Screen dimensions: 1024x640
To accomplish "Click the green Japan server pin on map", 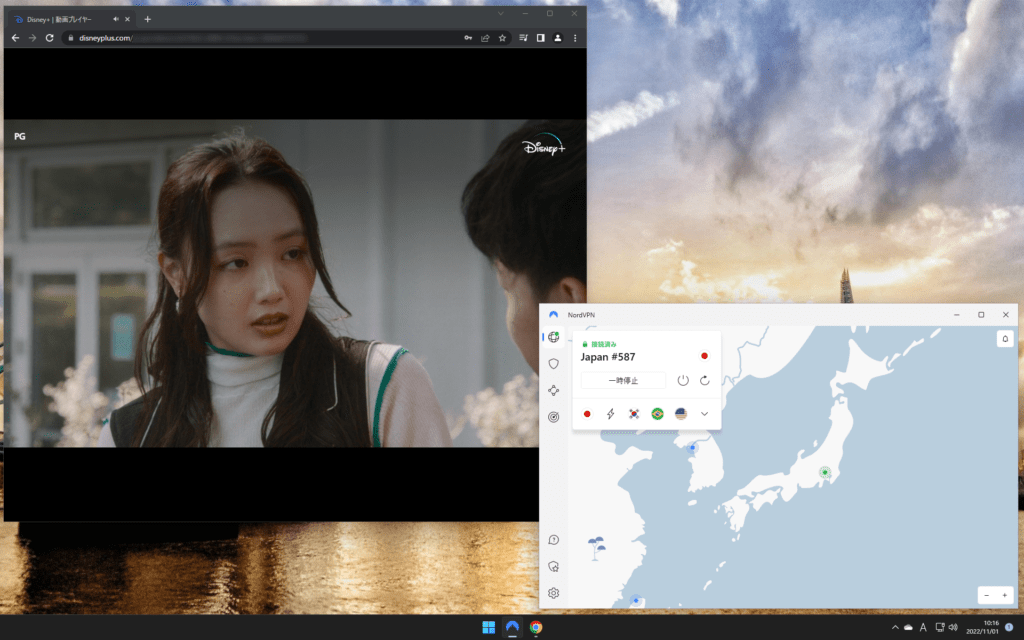I will pos(825,472).
